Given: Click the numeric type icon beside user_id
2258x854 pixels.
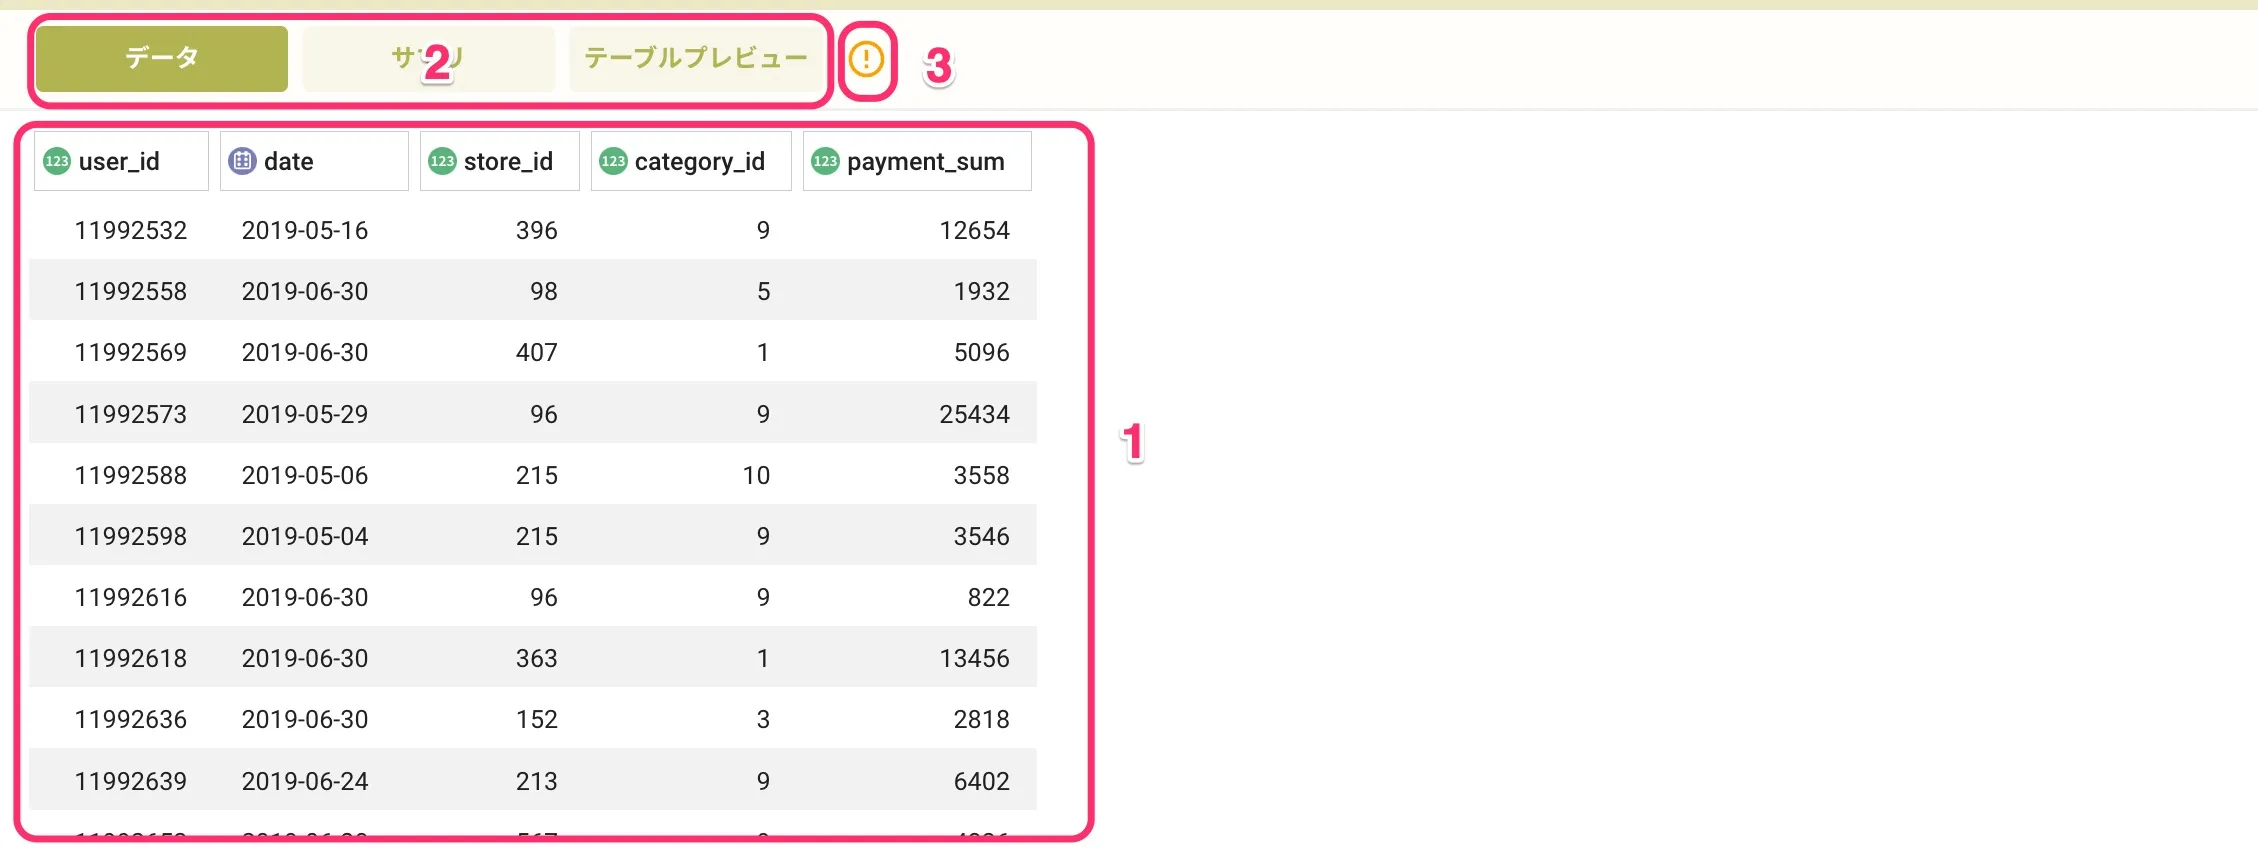Looking at the screenshot, I should tap(57, 161).
